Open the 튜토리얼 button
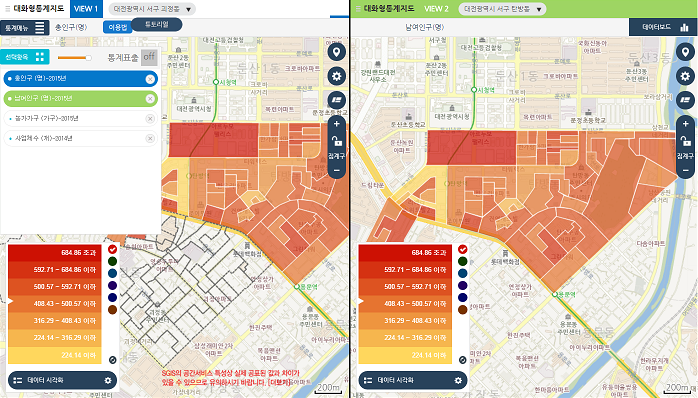 click(x=156, y=24)
